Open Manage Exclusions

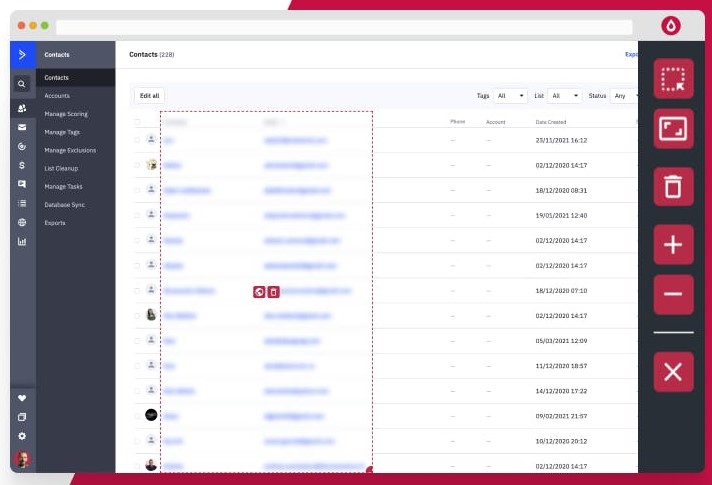(x=70, y=150)
